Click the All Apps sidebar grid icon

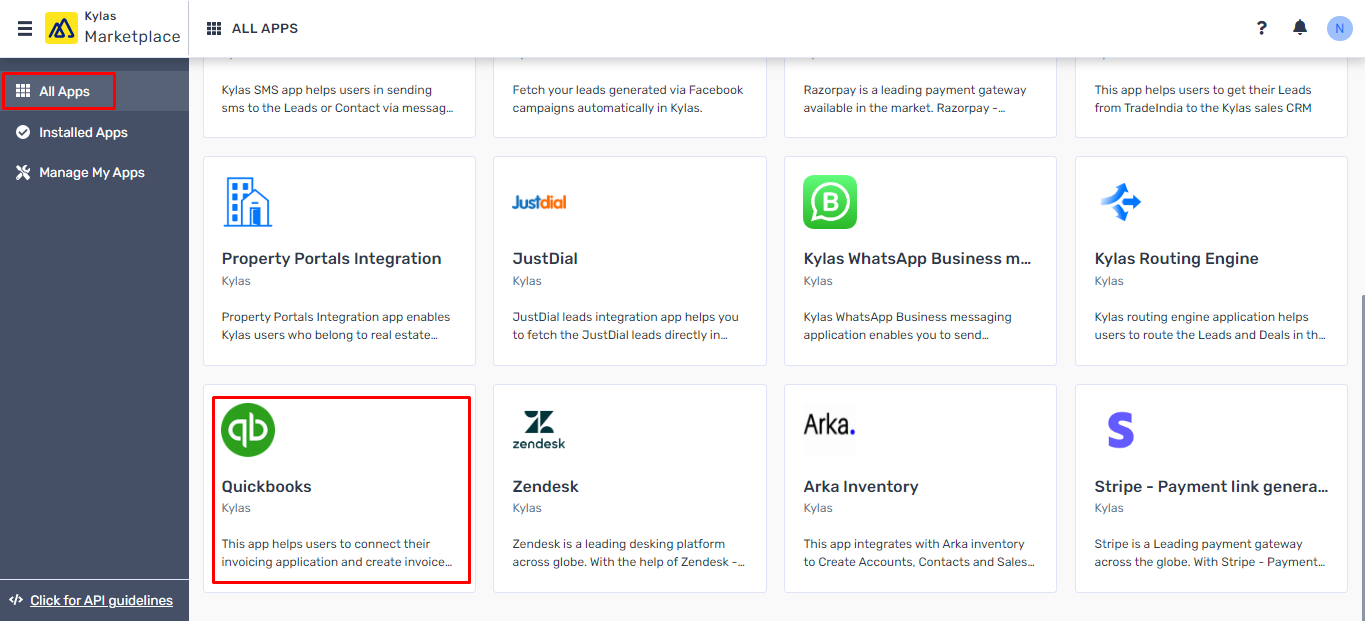[23, 91]
